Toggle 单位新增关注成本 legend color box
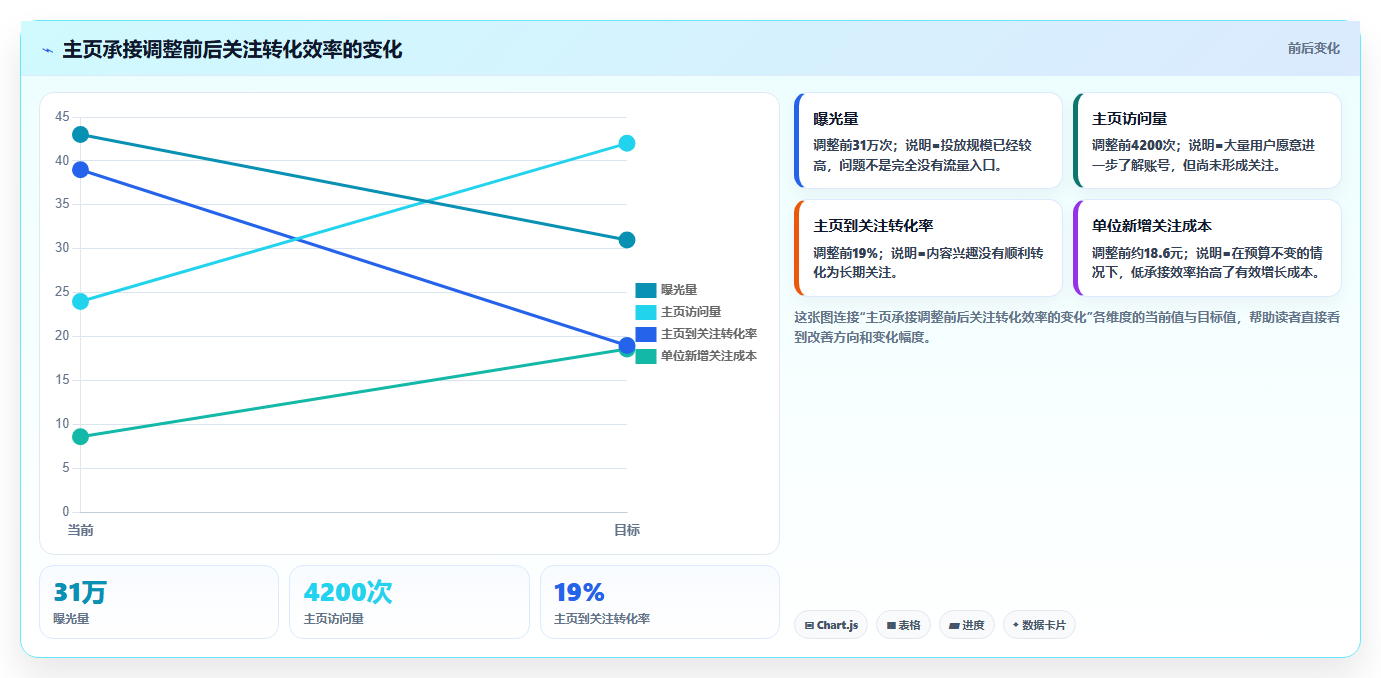Image resolution: width=1381 pixels, height=678 pixels. click(x=646, y=356)
